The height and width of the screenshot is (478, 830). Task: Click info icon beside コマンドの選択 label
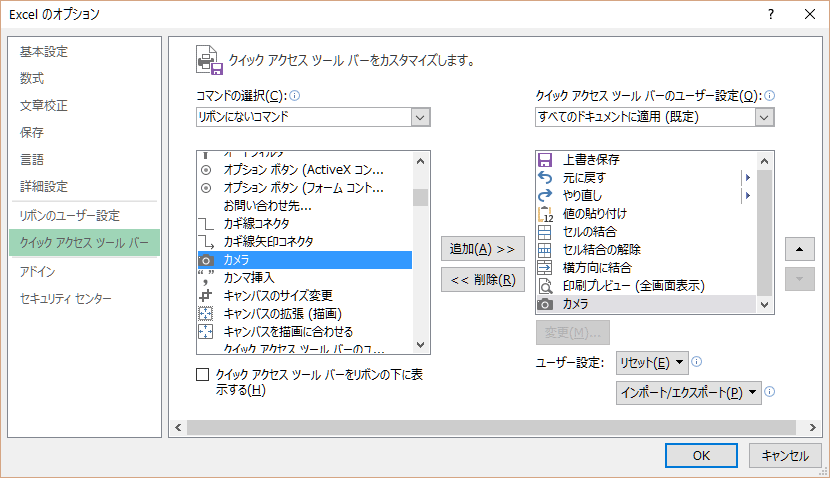(x=295, y=95)
